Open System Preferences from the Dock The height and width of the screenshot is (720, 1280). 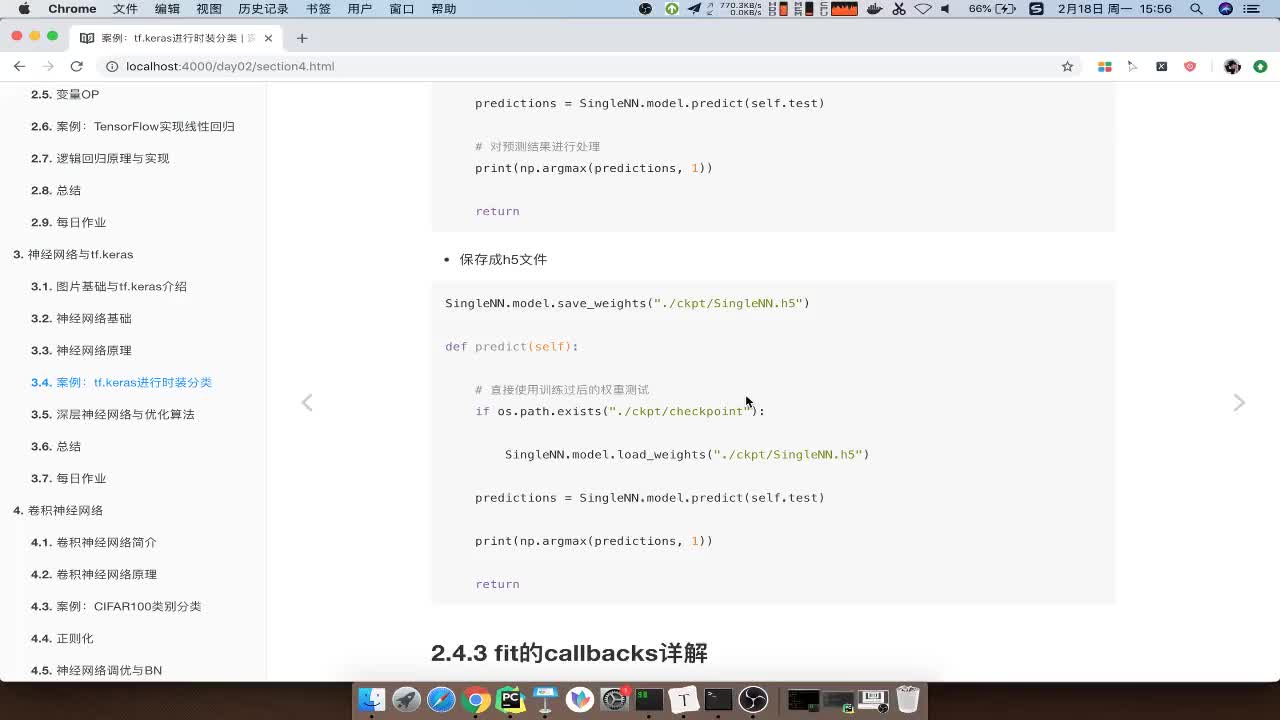(x=614, y=699)
